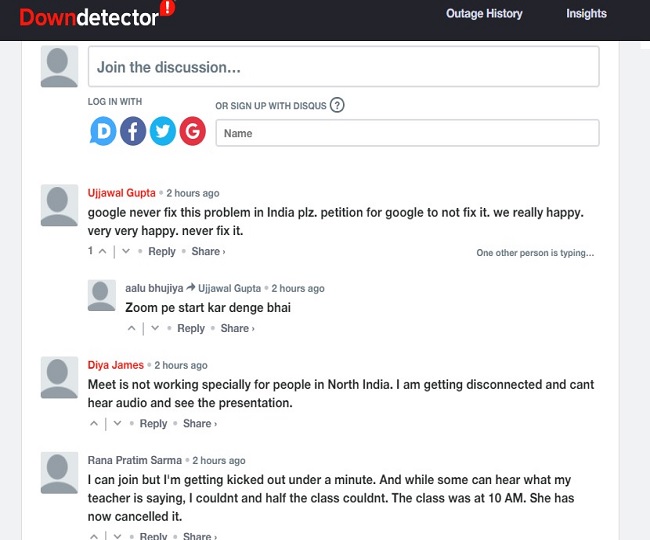Click the Disqus sign-up help question mark
The height and width of the screenshot is (540, 650).
(337, 105)
